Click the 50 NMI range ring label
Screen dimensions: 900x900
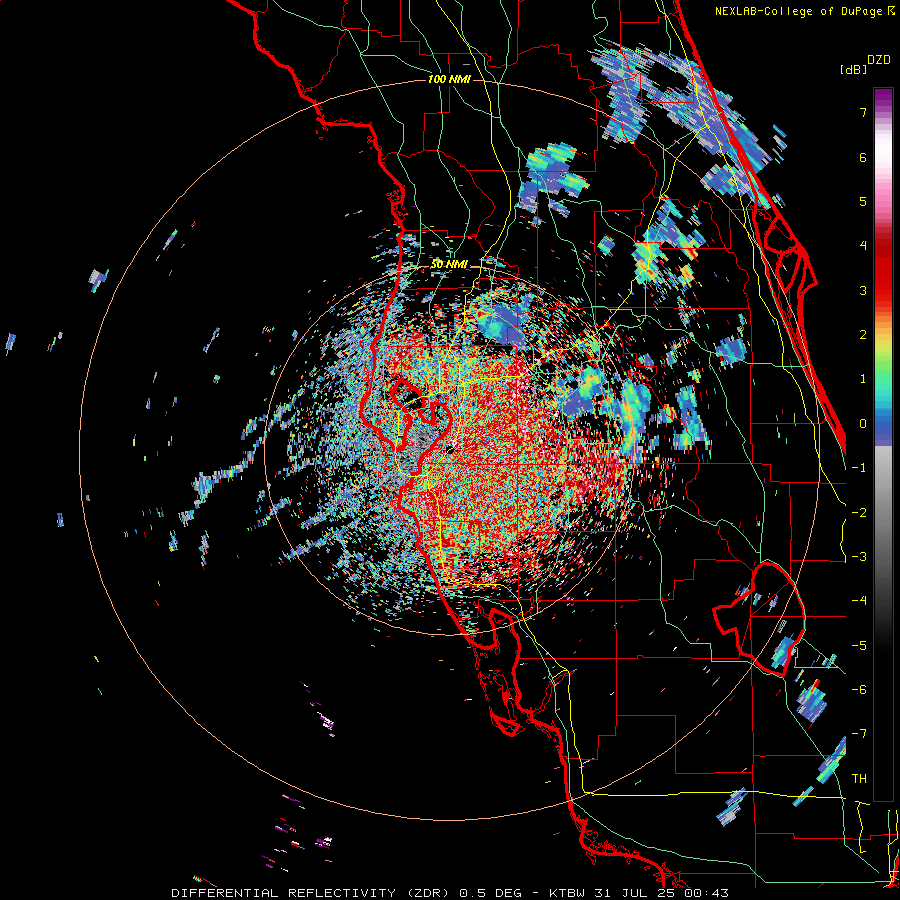coord(449,264)
